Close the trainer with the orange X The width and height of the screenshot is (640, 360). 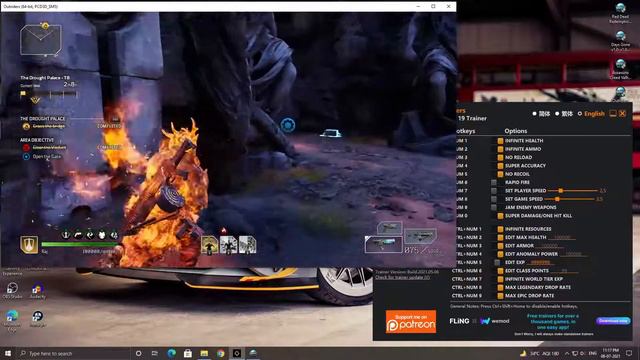coord(622,113)
